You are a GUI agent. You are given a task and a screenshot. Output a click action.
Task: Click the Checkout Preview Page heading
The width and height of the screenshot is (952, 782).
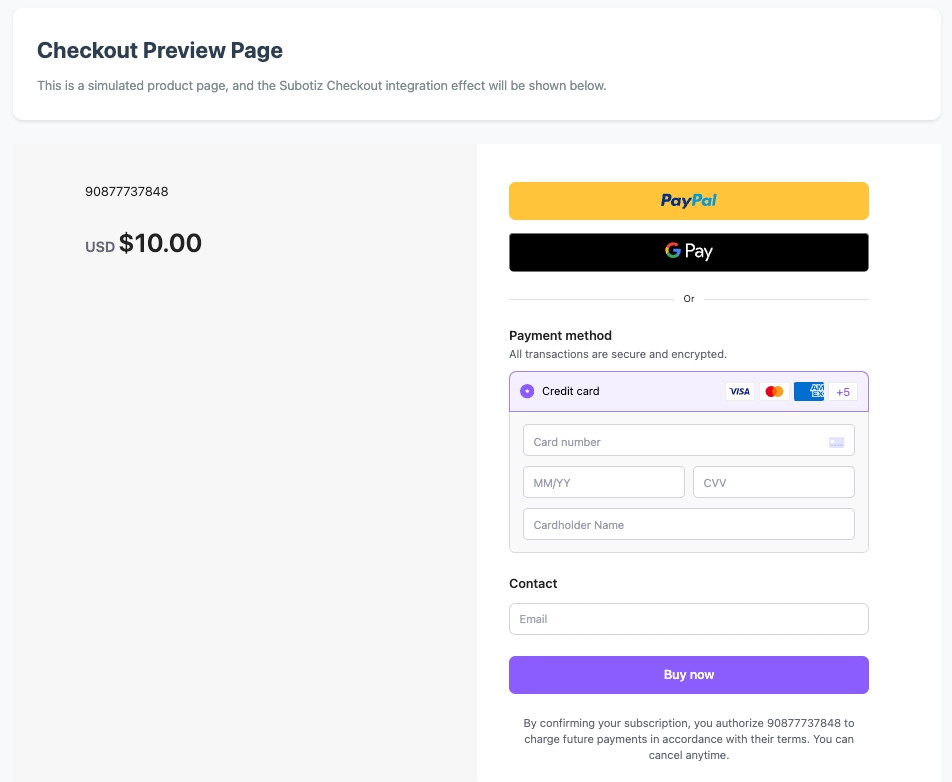click(160, 50)
